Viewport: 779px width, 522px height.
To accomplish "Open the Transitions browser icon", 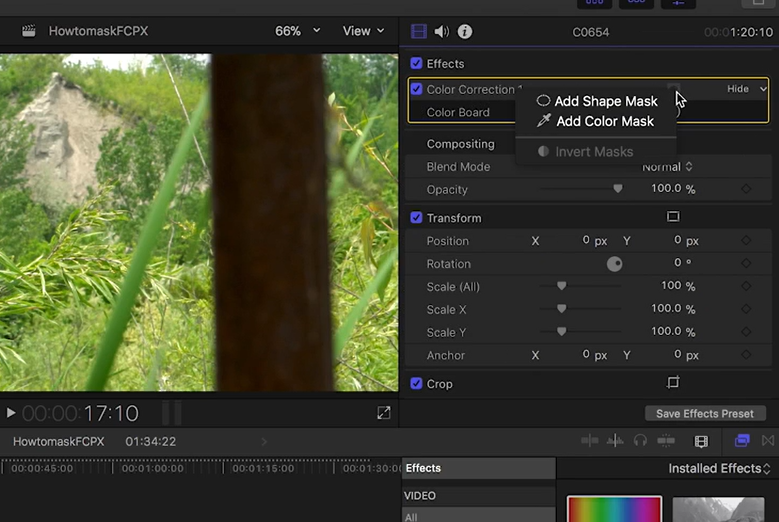I will 768,441.
